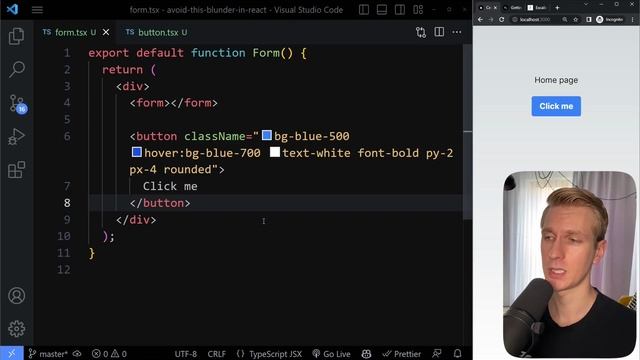
Task: Open editor More Actions ellipsis menu
Action: 457,32
